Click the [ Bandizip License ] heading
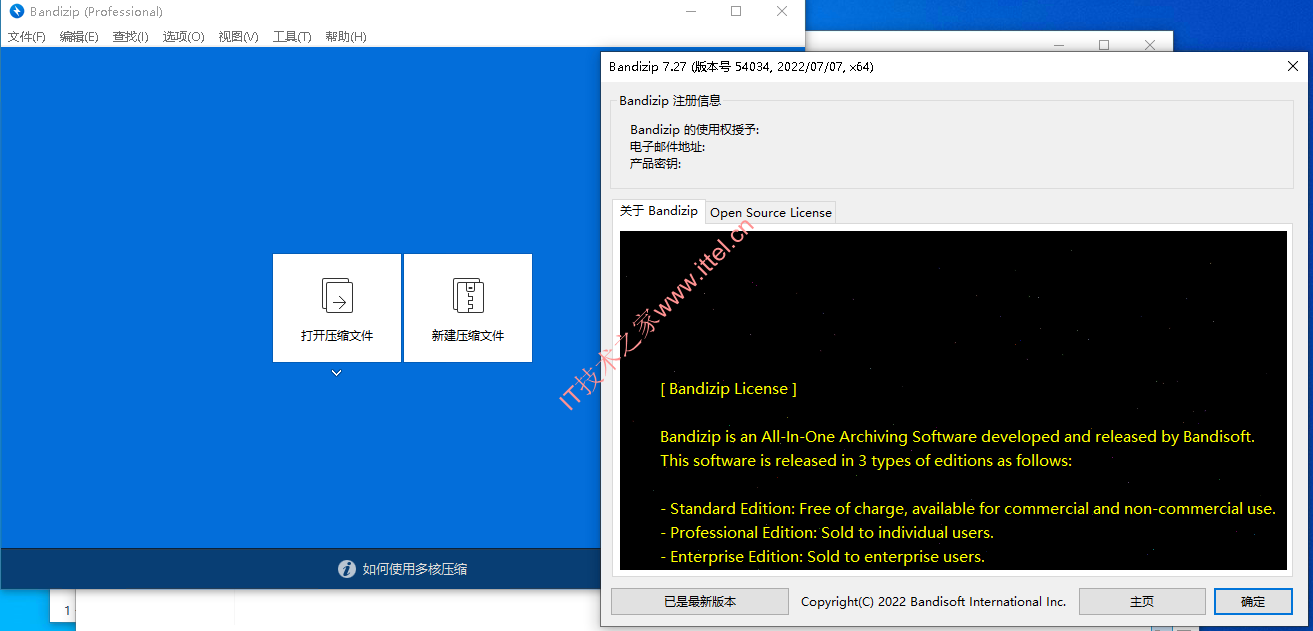Screen dimensions: 1313x631 click(x=729, y=389)
